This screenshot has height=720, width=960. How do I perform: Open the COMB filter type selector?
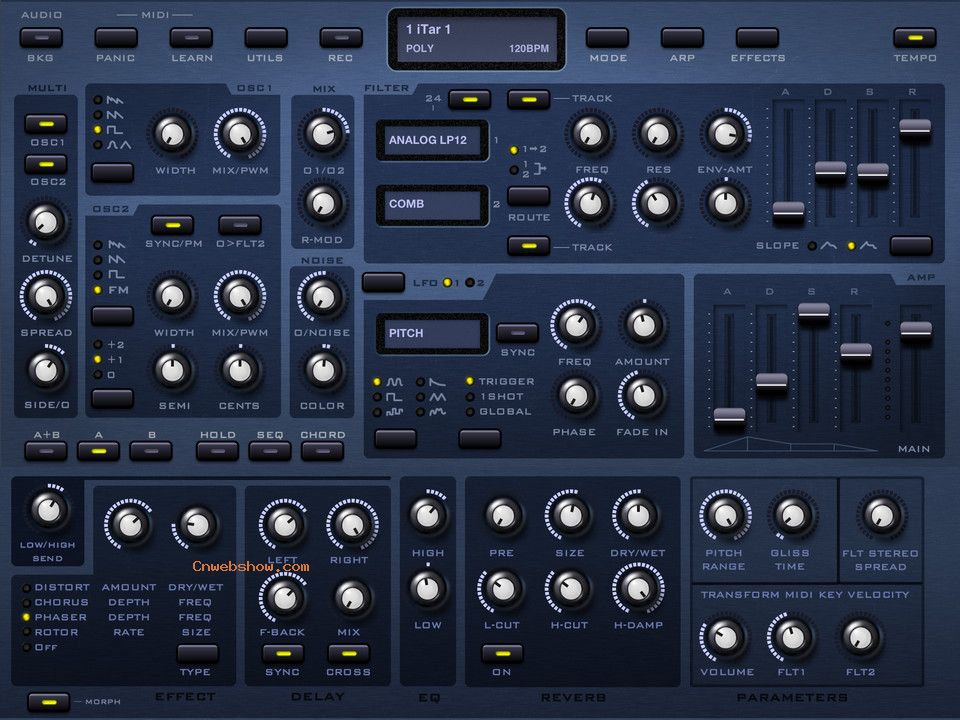[432, 204]
